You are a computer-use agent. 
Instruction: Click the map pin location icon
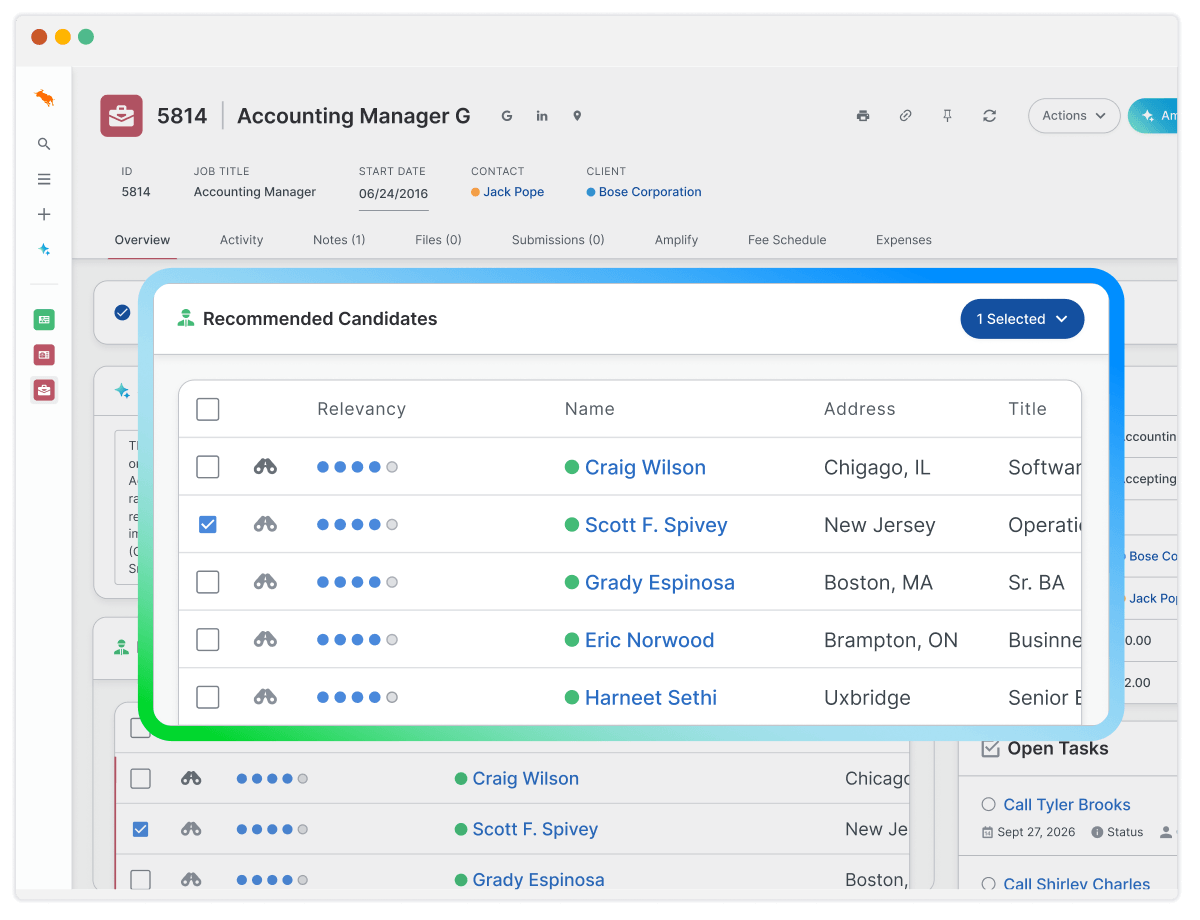[577, 116]
